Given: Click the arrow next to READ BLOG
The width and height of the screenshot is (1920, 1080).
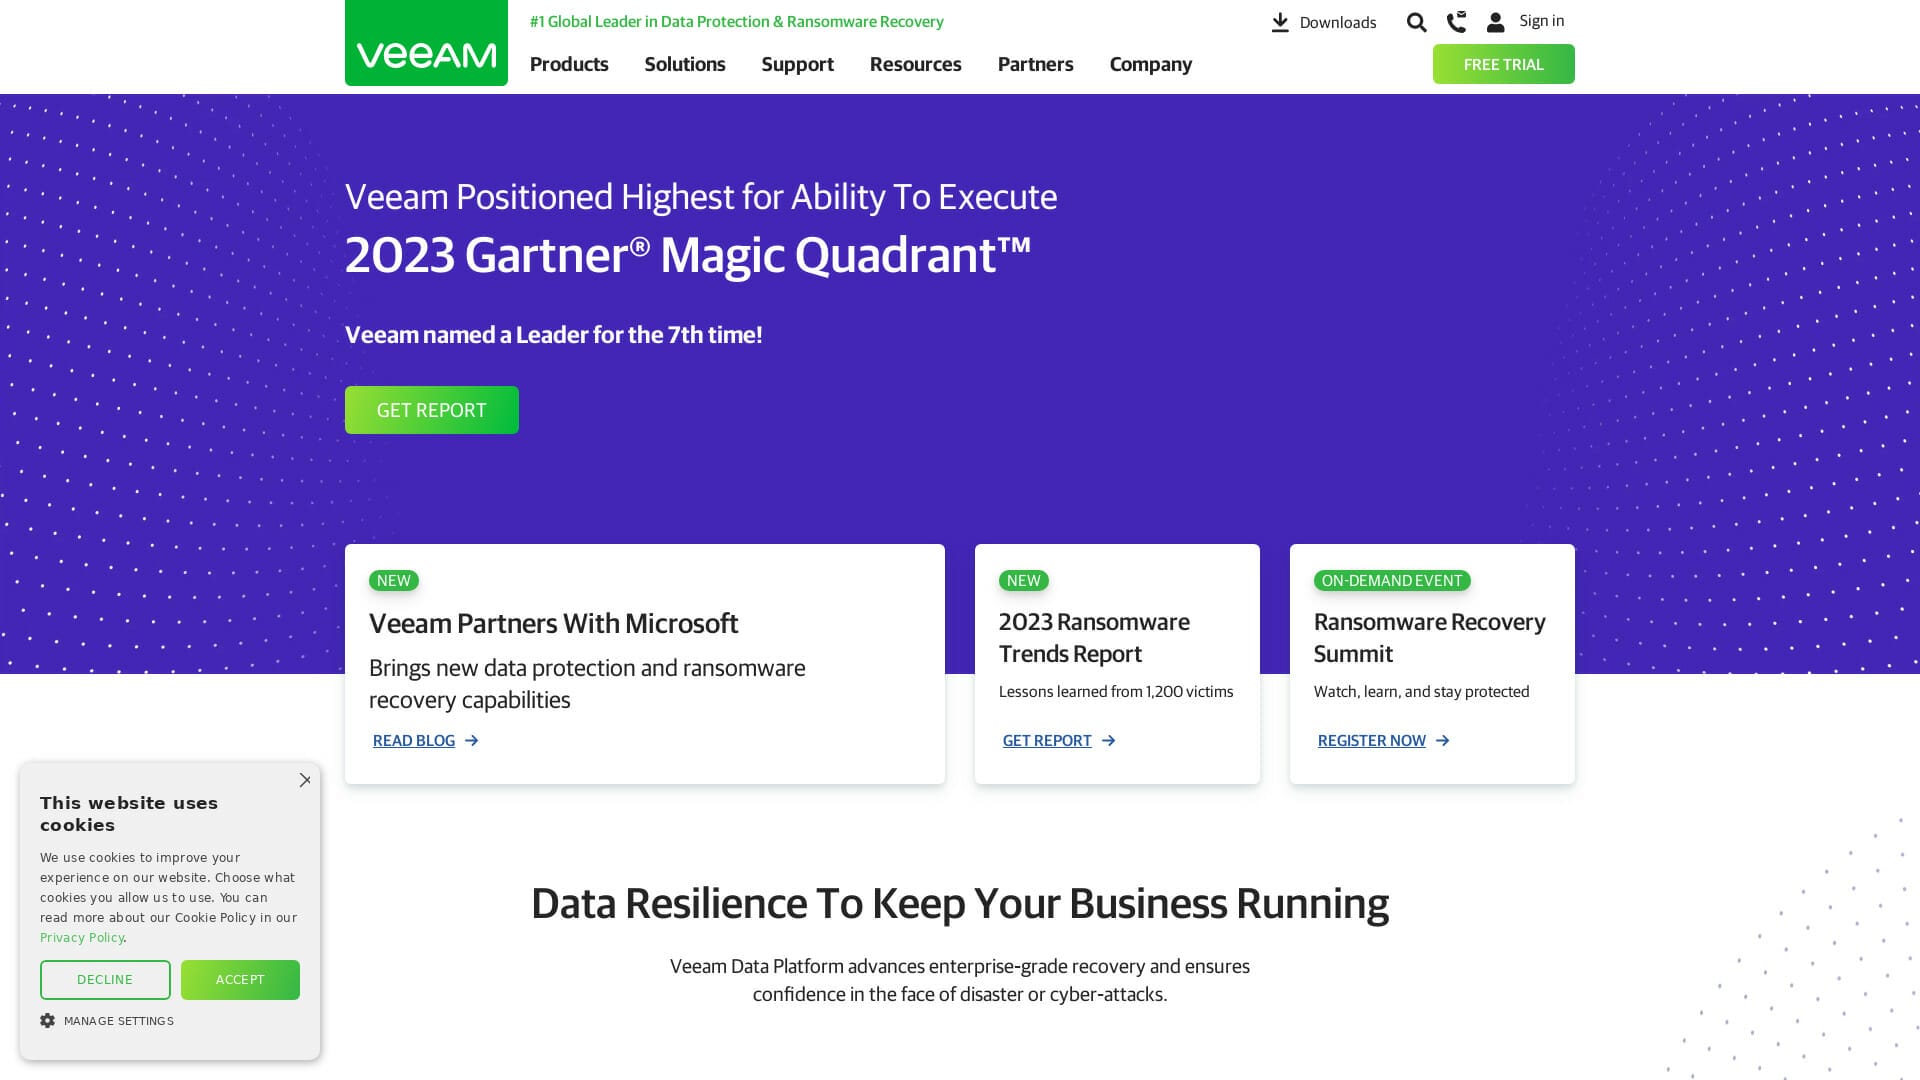Looking at the screenshot, I should [x=471, y=740].
